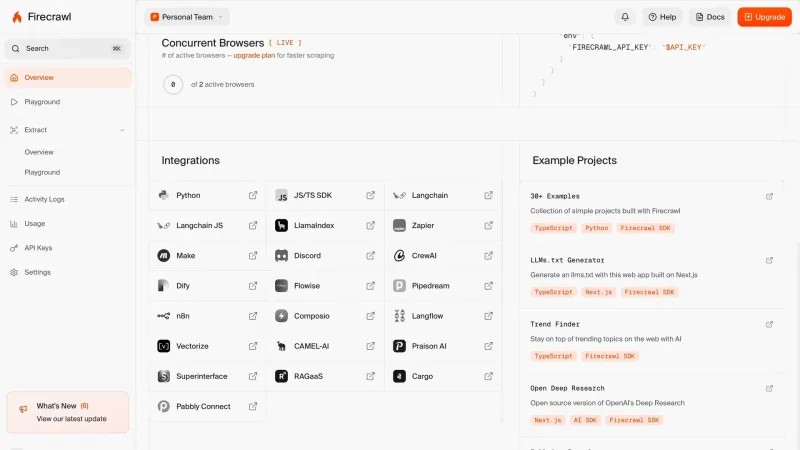Open 30+ Examples project external link
This screenshot has width=800, height=450.
click(769, 196)
